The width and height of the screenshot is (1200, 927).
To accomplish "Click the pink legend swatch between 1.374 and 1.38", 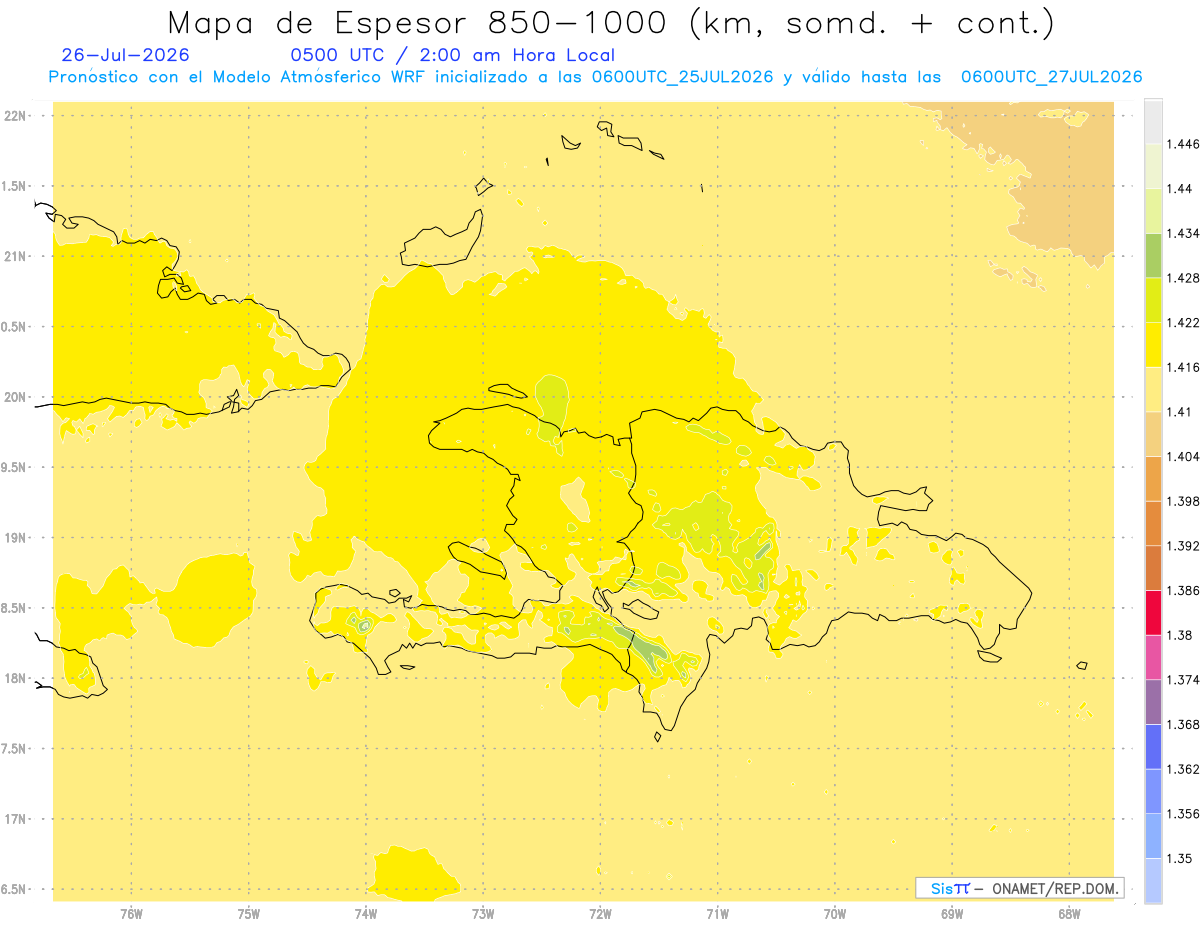I will [x=1153, y=657].
